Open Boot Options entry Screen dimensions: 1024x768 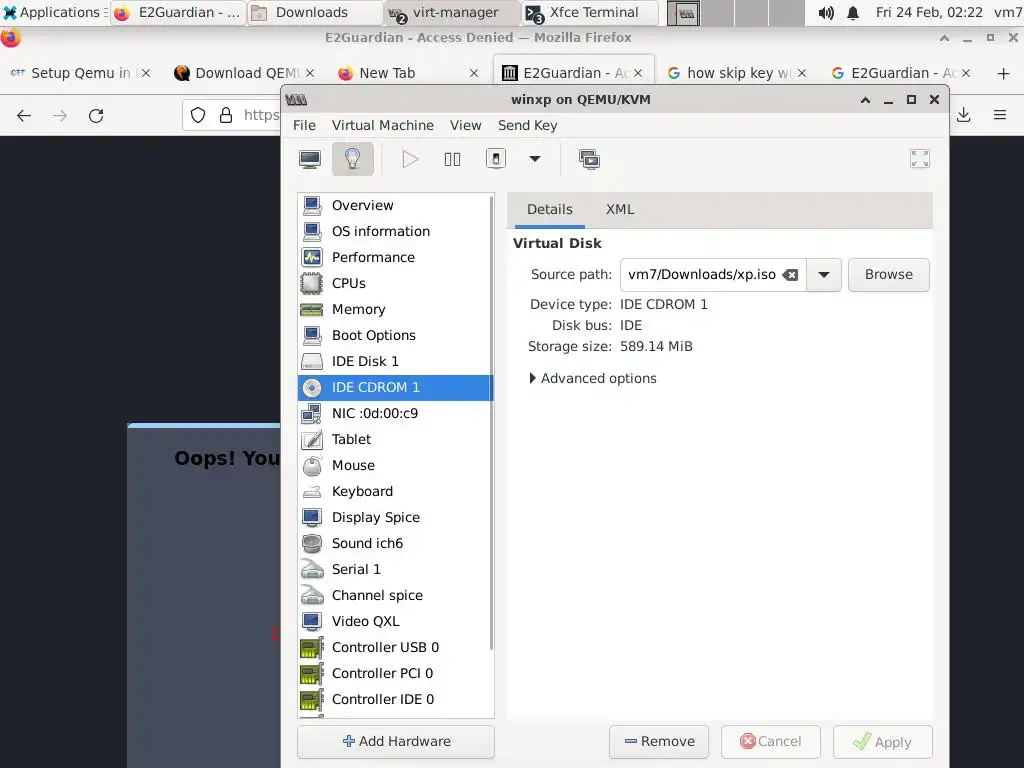point(395,335)
